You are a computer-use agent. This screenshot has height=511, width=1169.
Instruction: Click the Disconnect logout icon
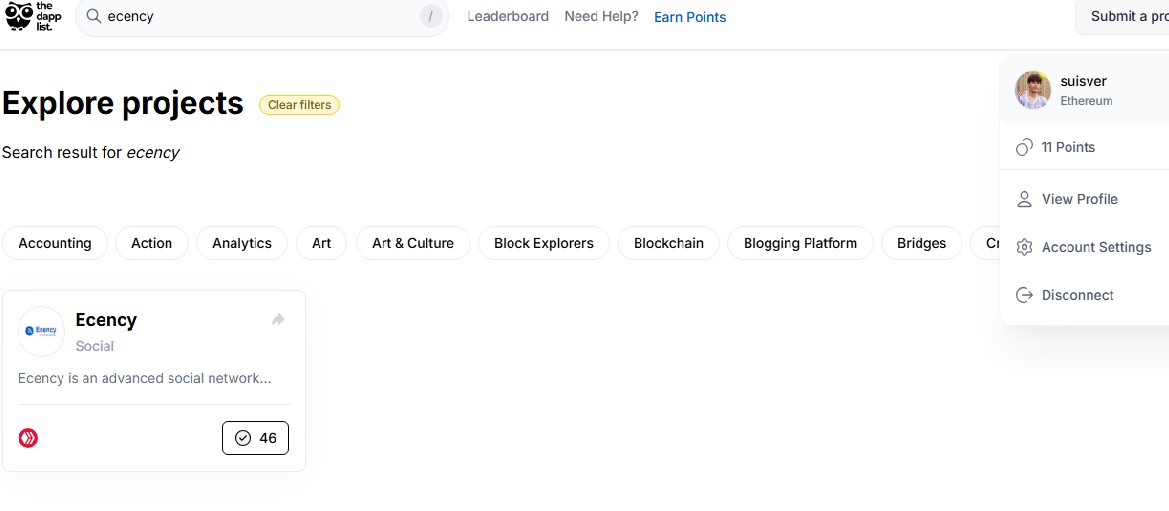[x=1024, y=295]
